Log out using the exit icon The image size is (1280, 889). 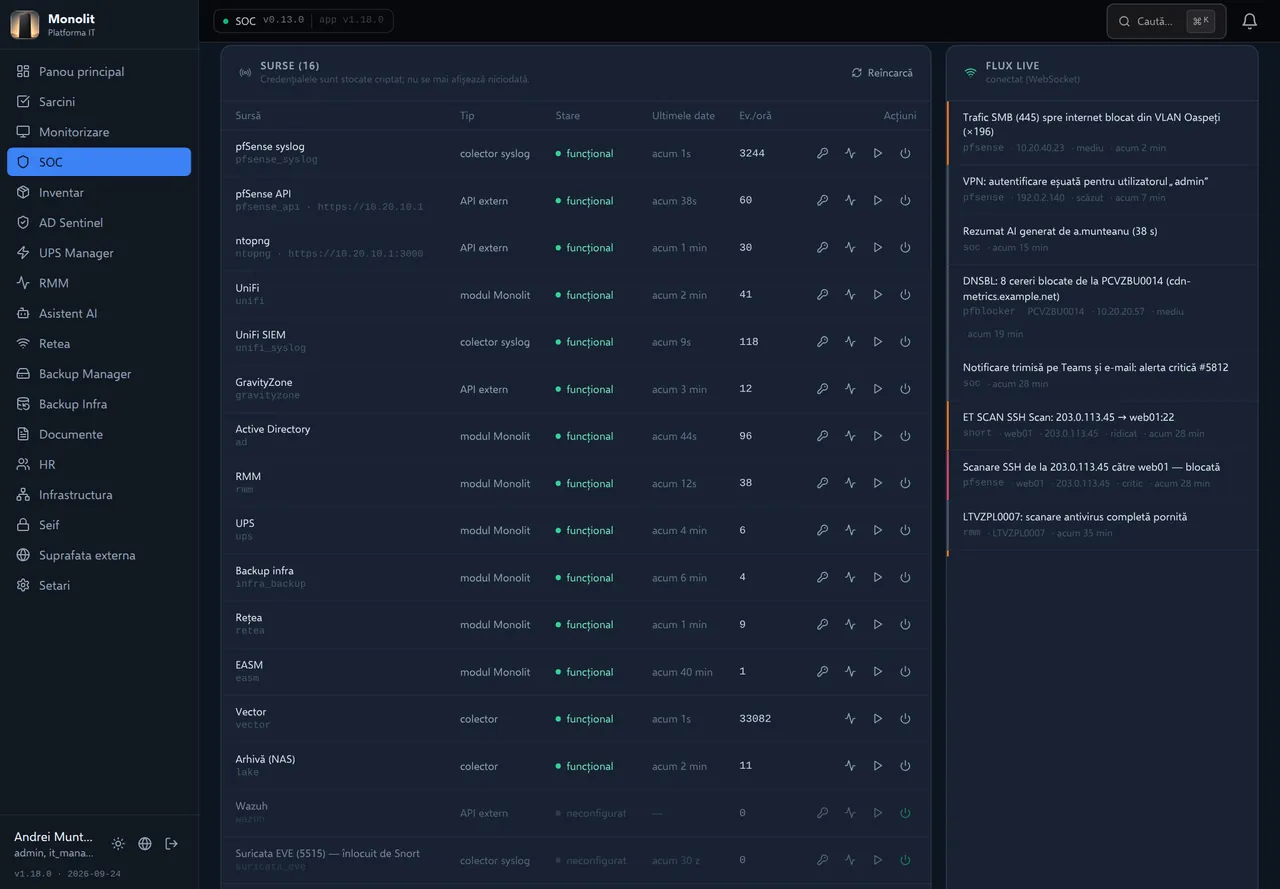172,844
